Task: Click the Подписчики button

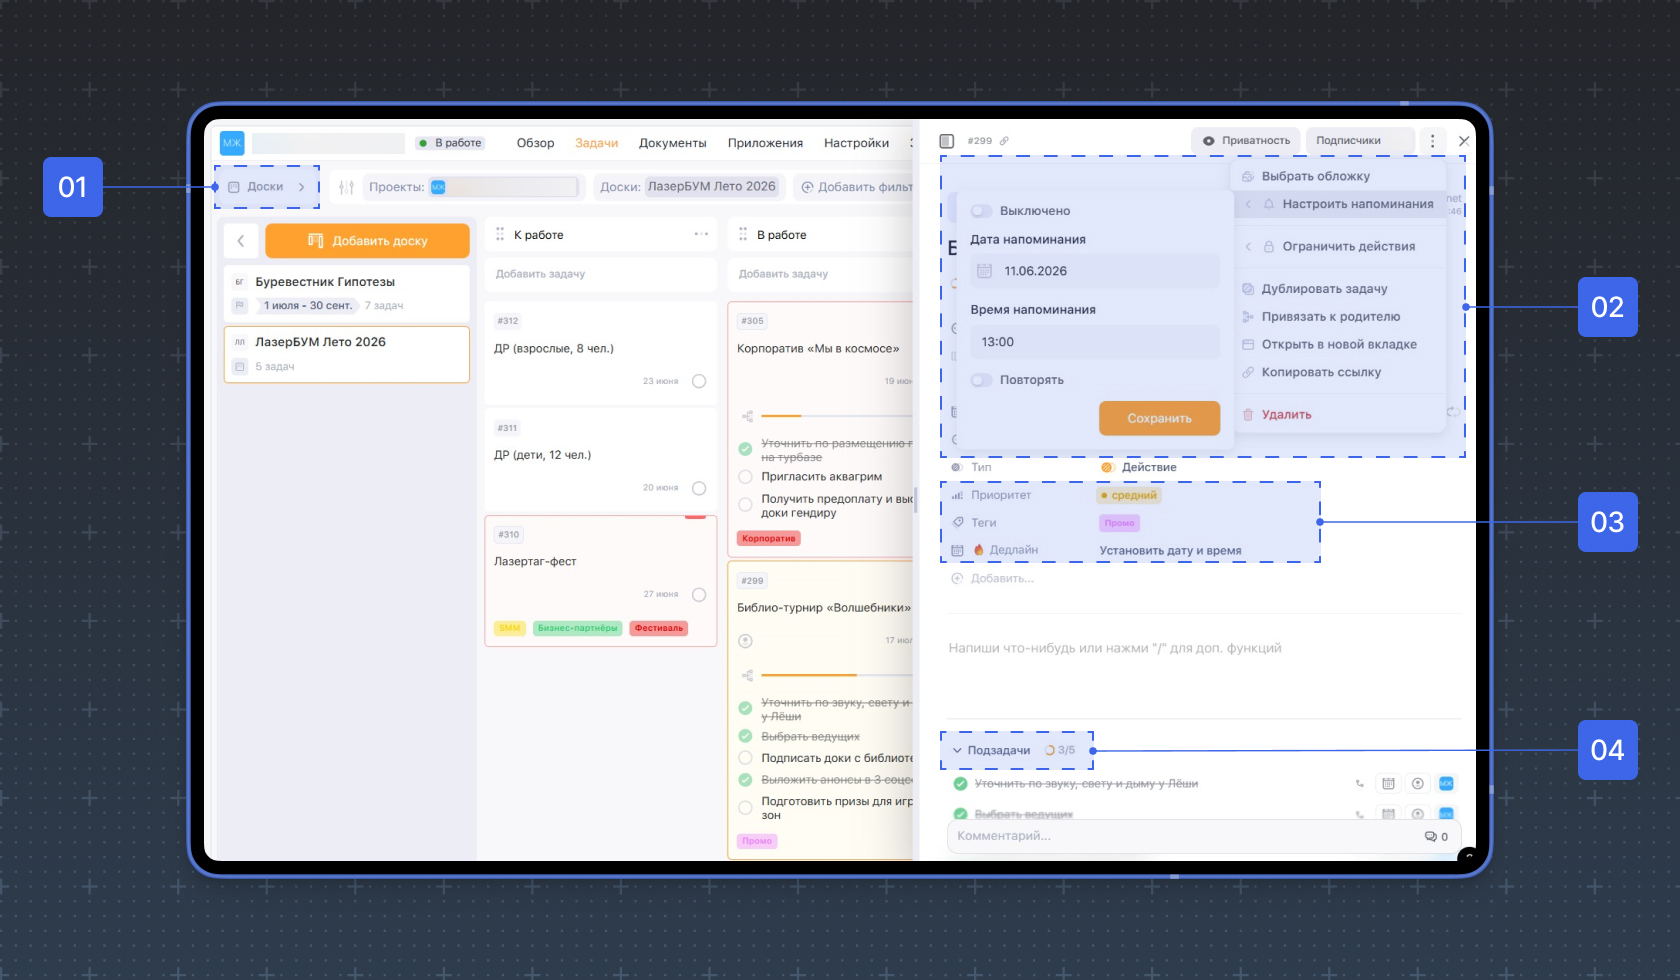Action: tap(1360, 141)
